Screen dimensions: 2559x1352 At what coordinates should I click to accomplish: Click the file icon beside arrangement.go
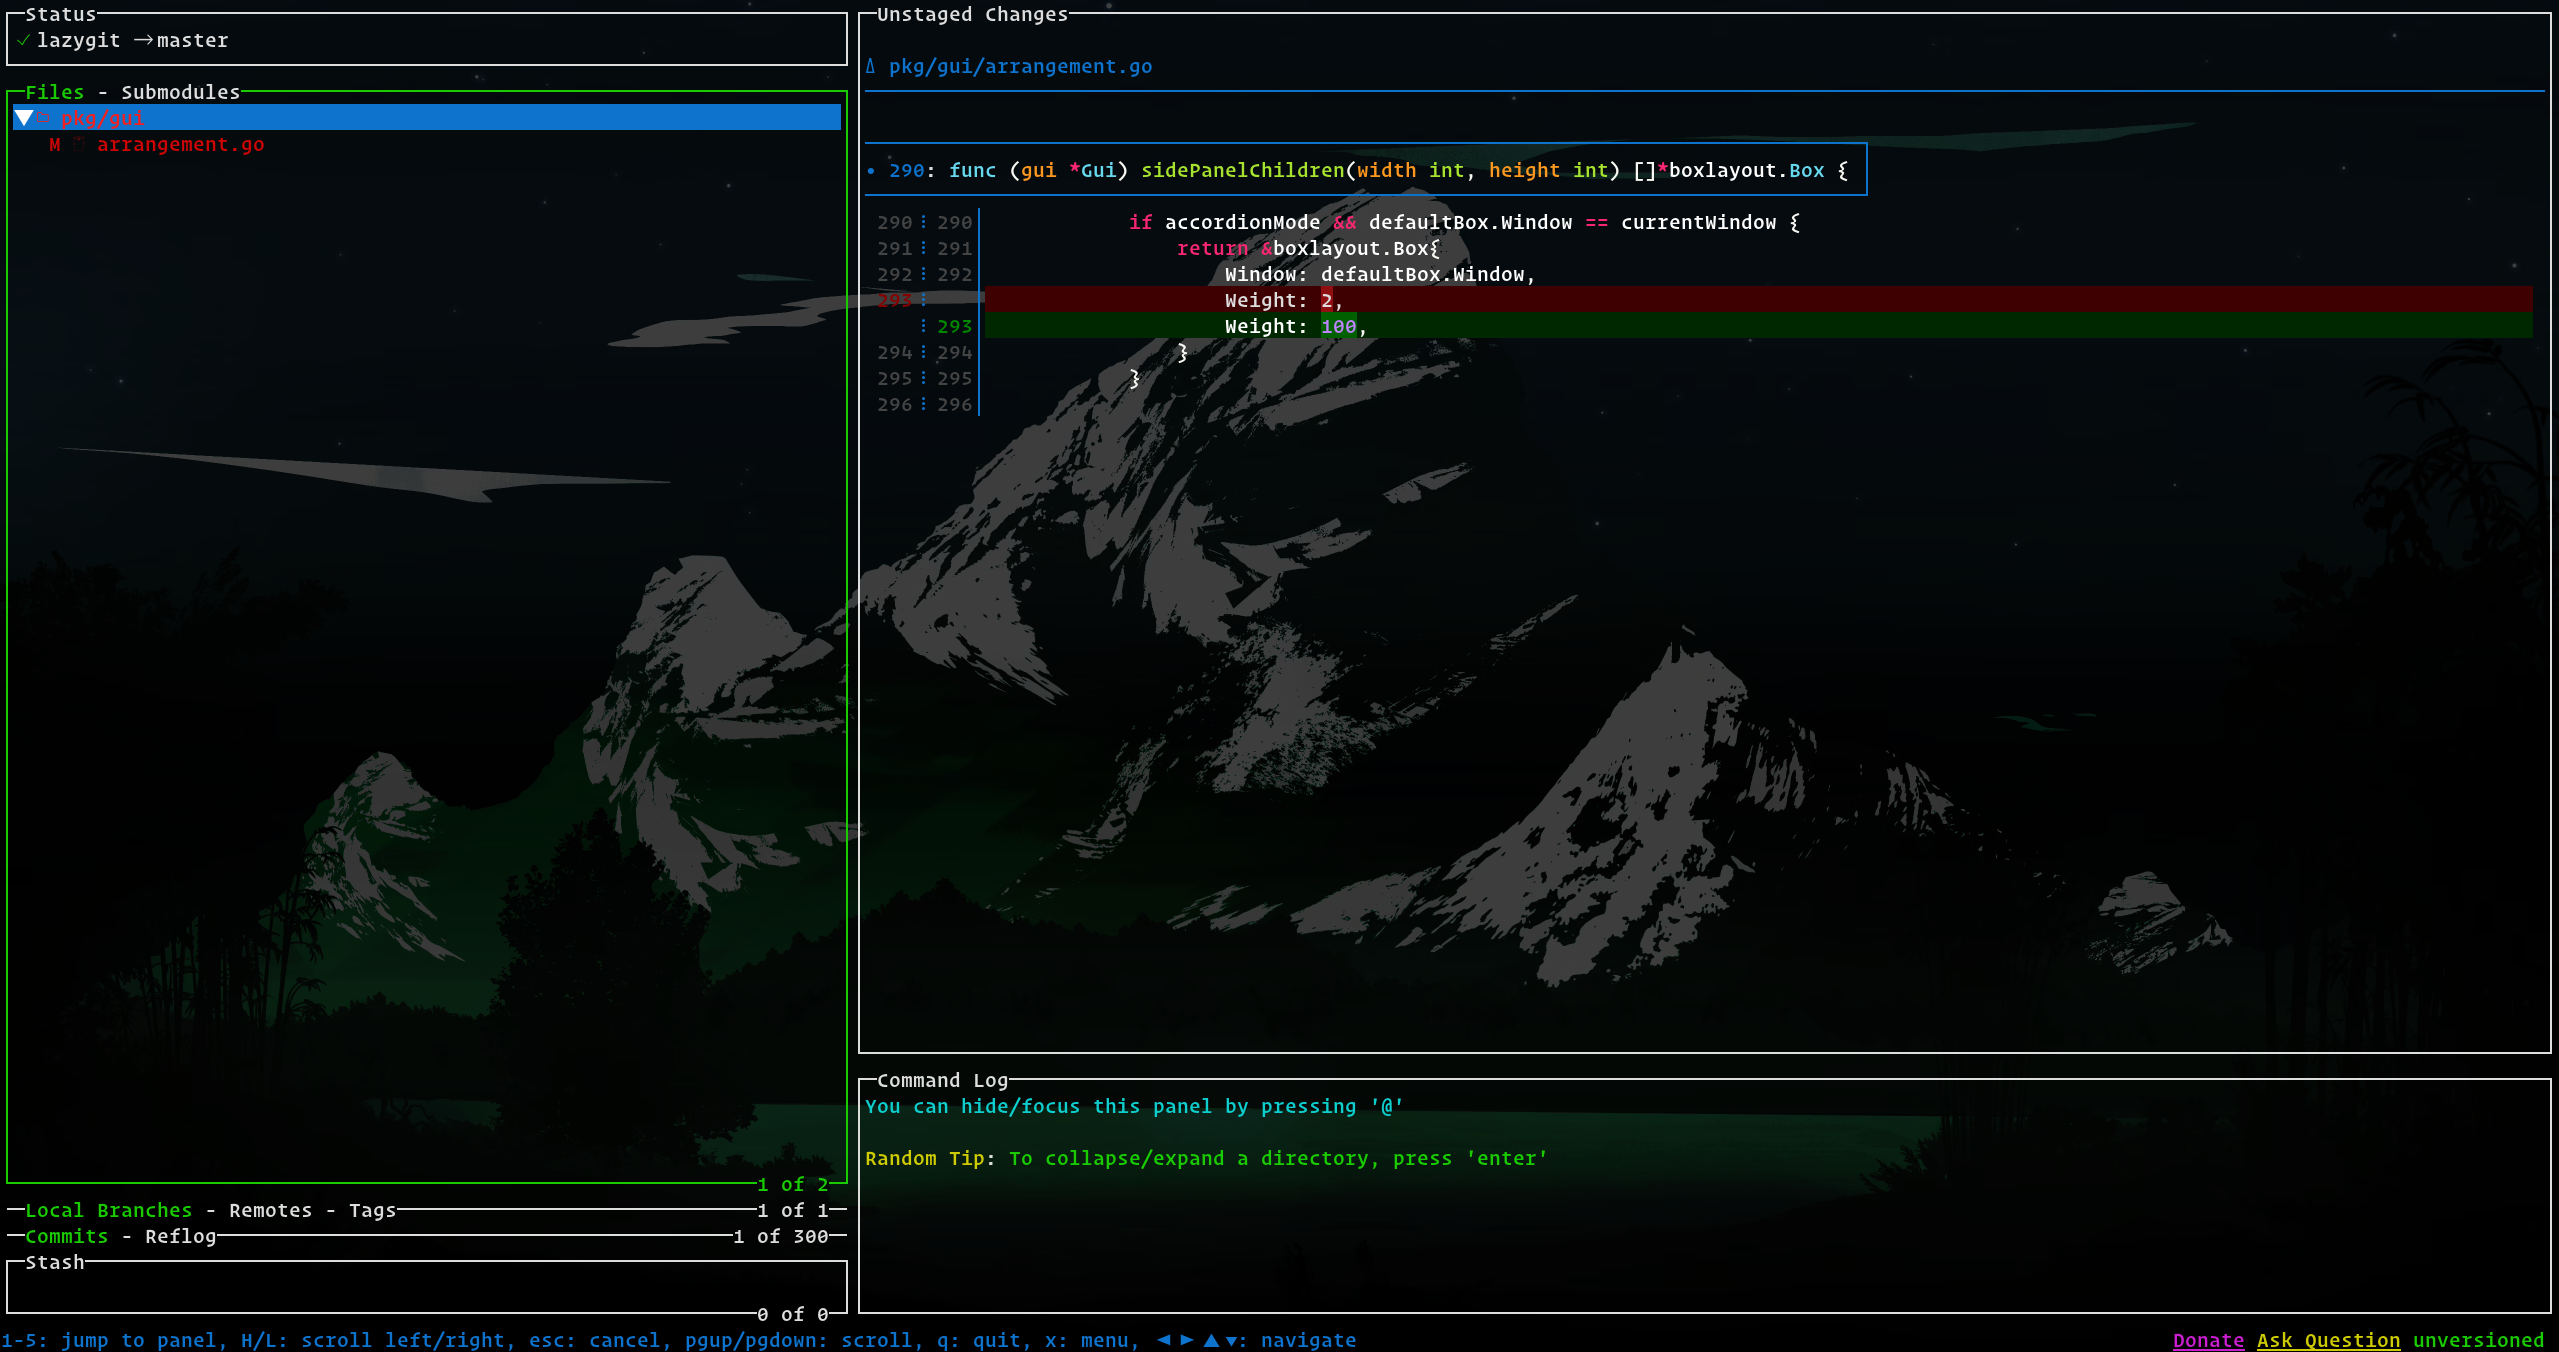tap(78, 145)
